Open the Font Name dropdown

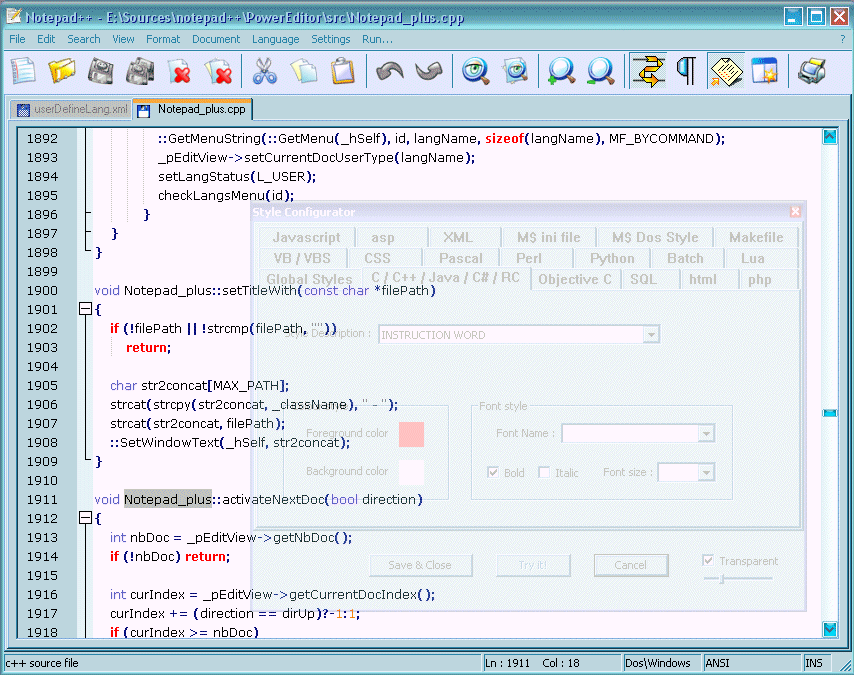[x=707, y=433]
